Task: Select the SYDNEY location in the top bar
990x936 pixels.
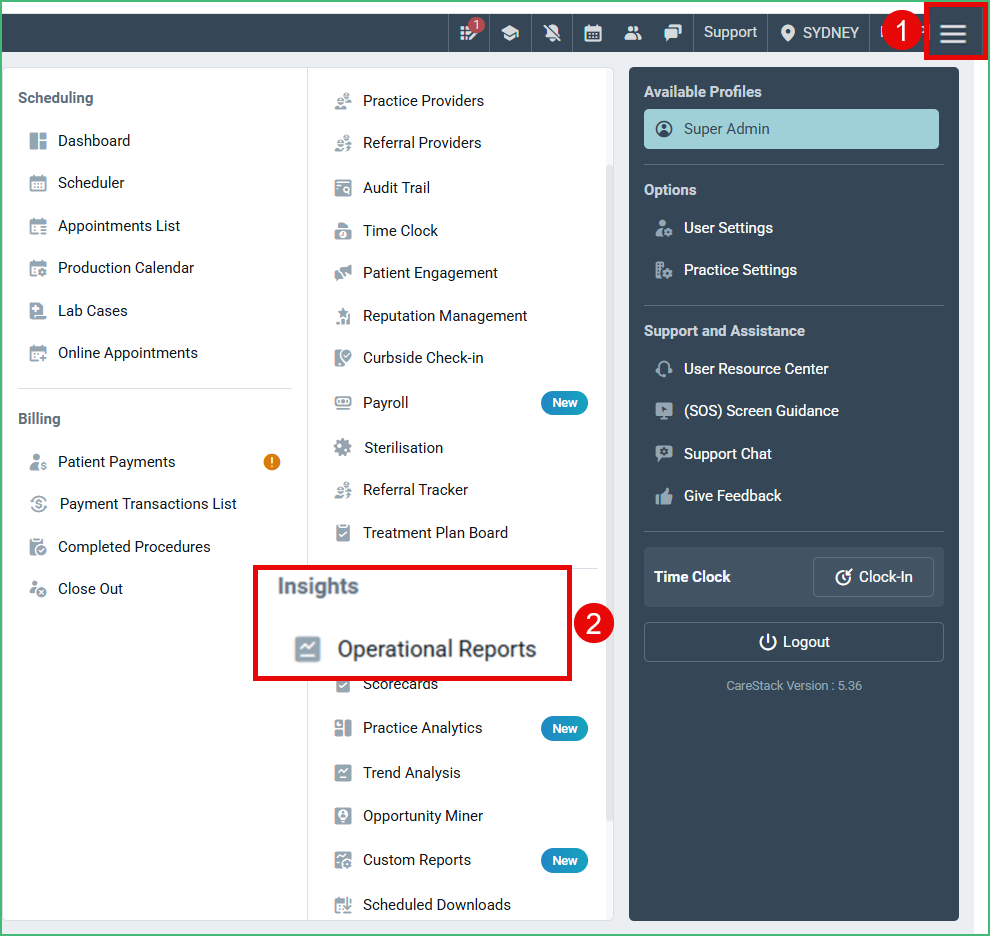Action: pyautogui.click(x=818, y=32)
